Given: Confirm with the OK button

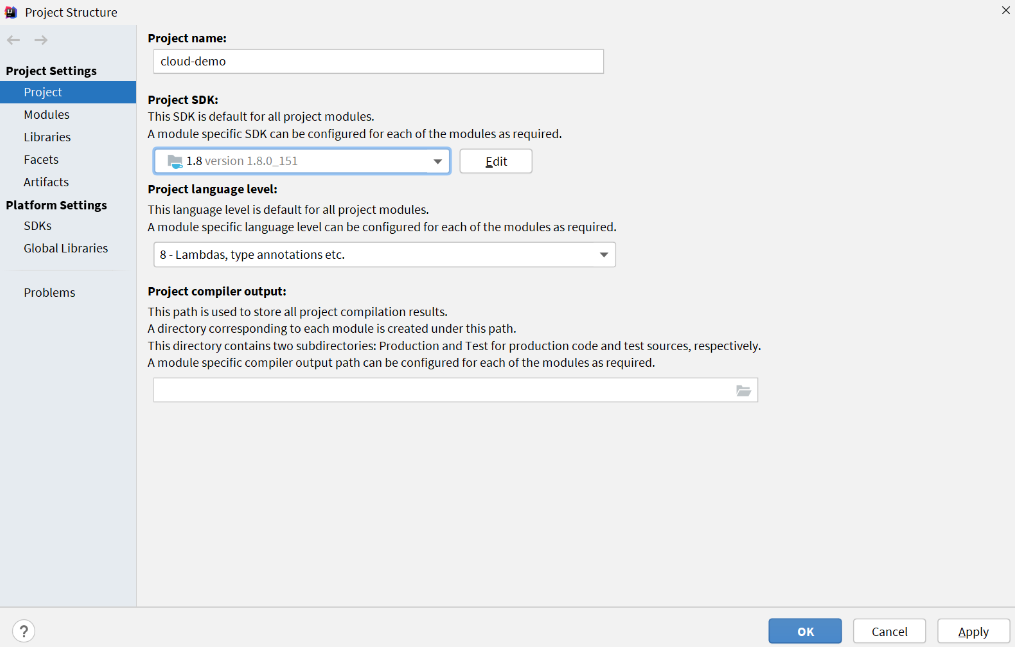Looking at the screenshot, I should [805, 631].
